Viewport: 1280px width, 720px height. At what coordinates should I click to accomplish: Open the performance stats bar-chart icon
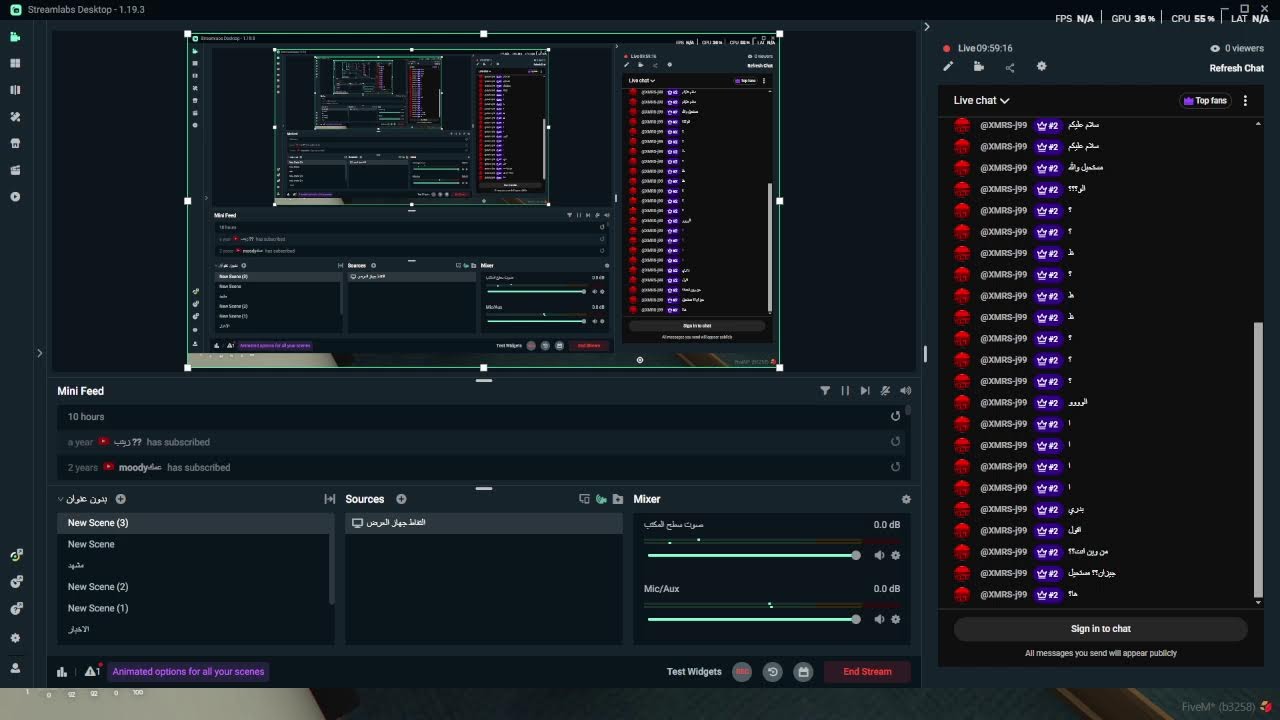(x=62, y=672)
